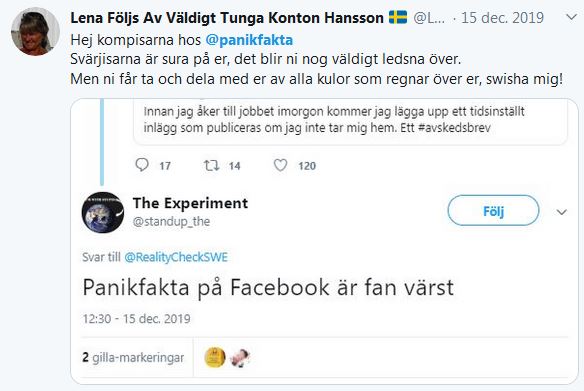Image resolution: width=584 pixels, height=391 pixels.
Task: Click the pink liker avatar
Action: click(240, 358)
